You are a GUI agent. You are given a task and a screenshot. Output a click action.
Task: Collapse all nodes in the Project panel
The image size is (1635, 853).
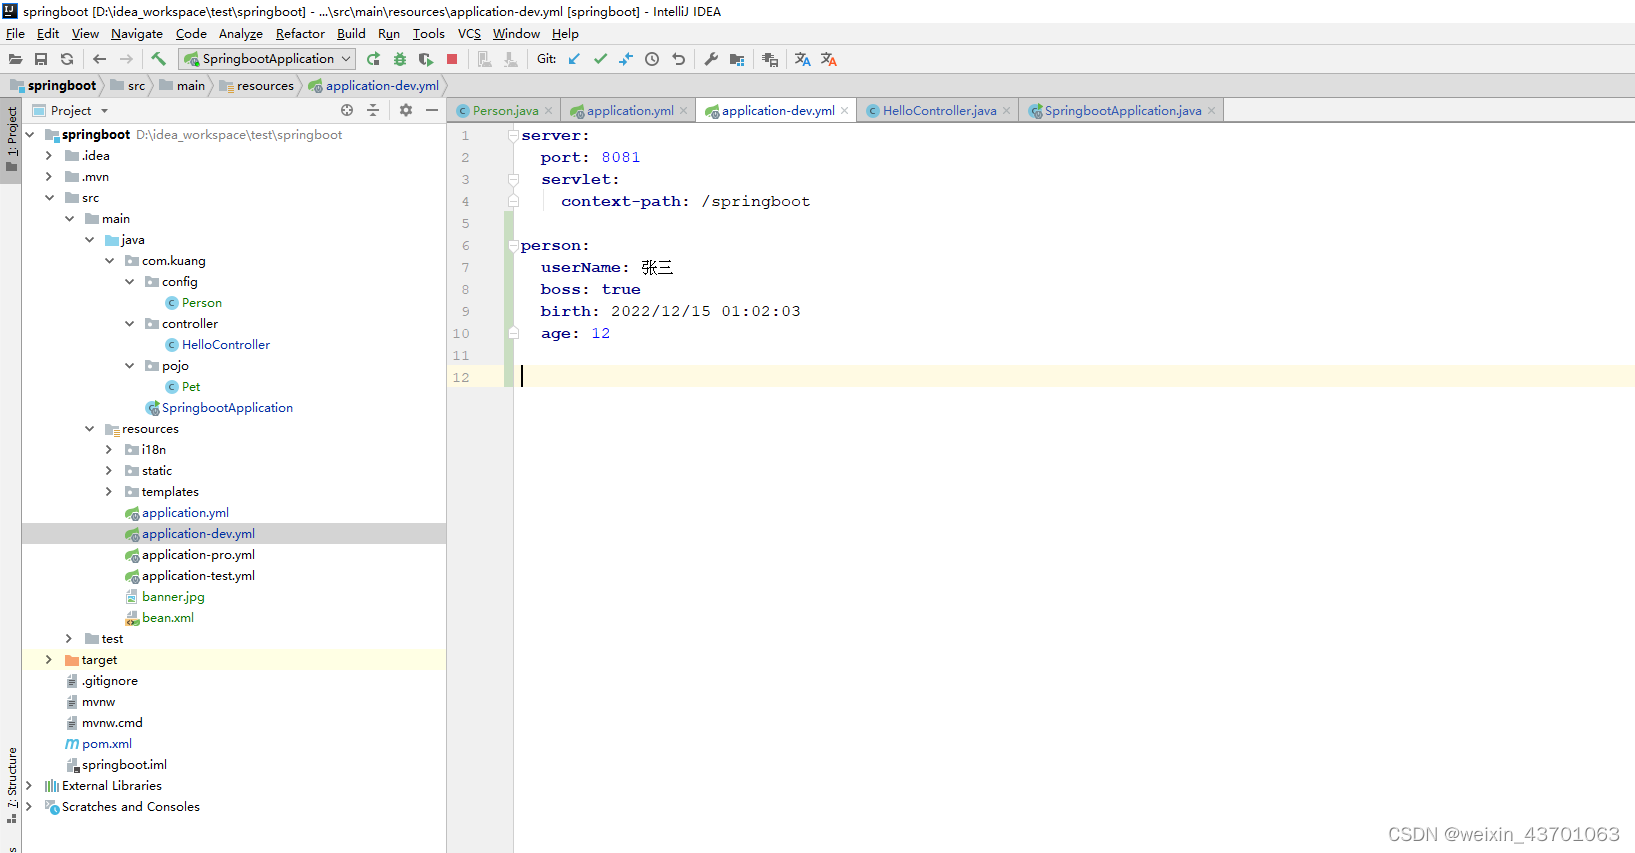(373, 110)
